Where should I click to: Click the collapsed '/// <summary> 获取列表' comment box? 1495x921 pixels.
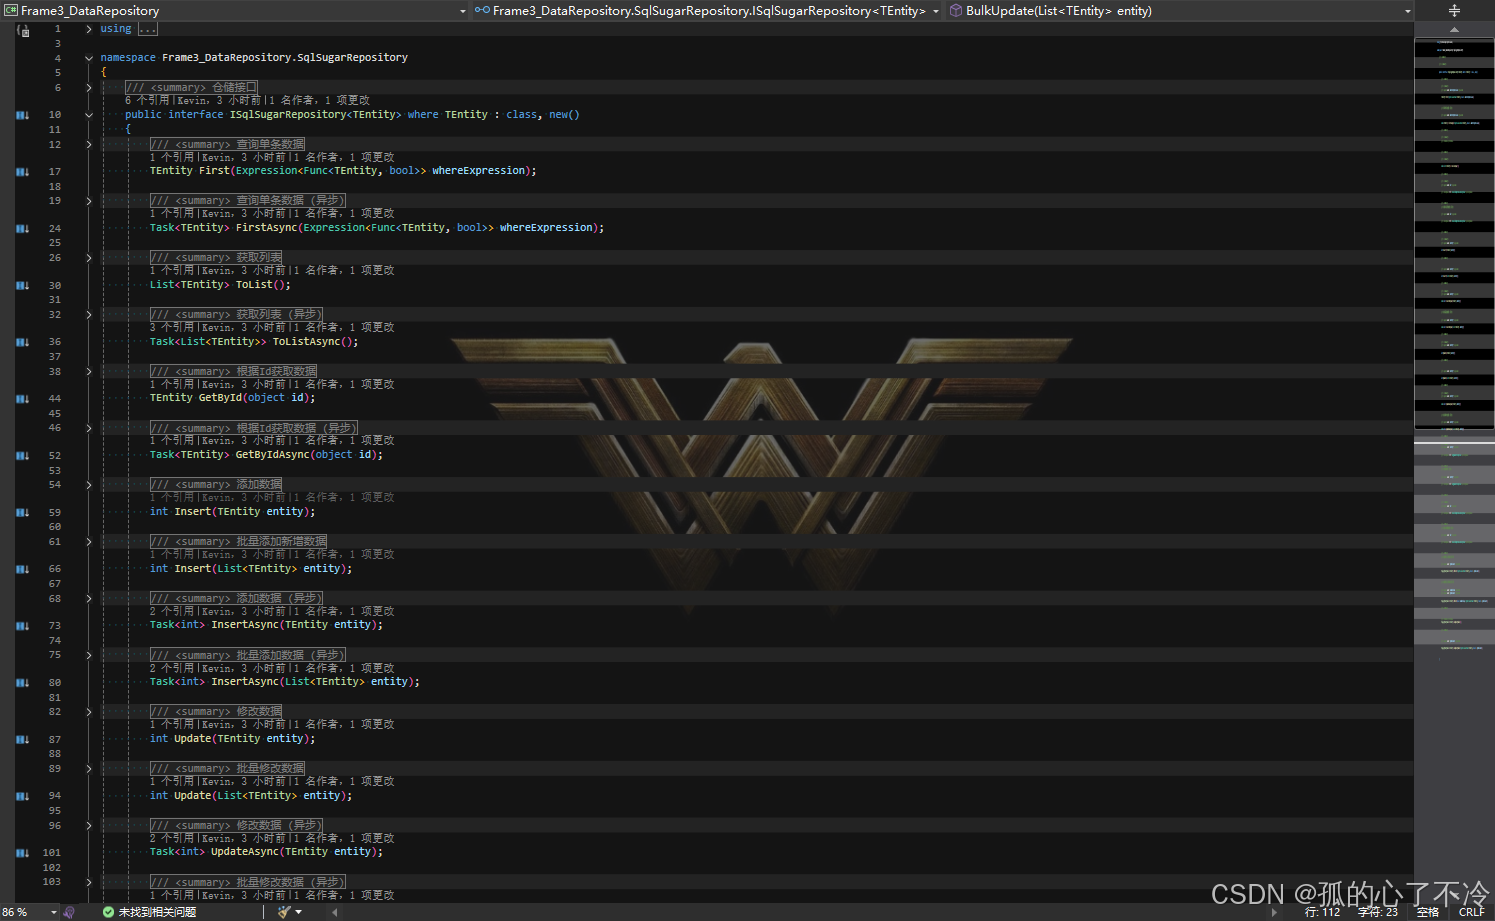tap(216, 258)
